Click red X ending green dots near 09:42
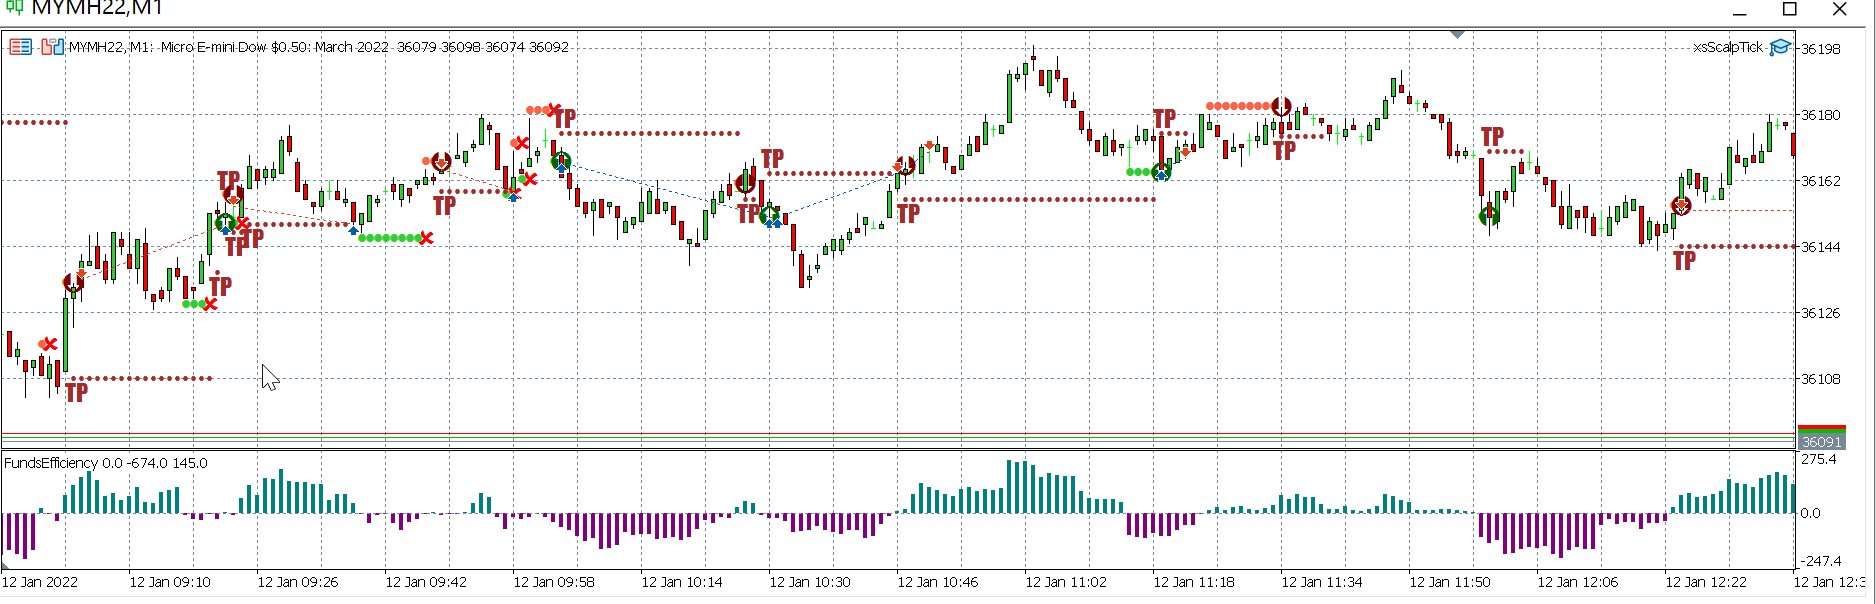 pos(427,238)
